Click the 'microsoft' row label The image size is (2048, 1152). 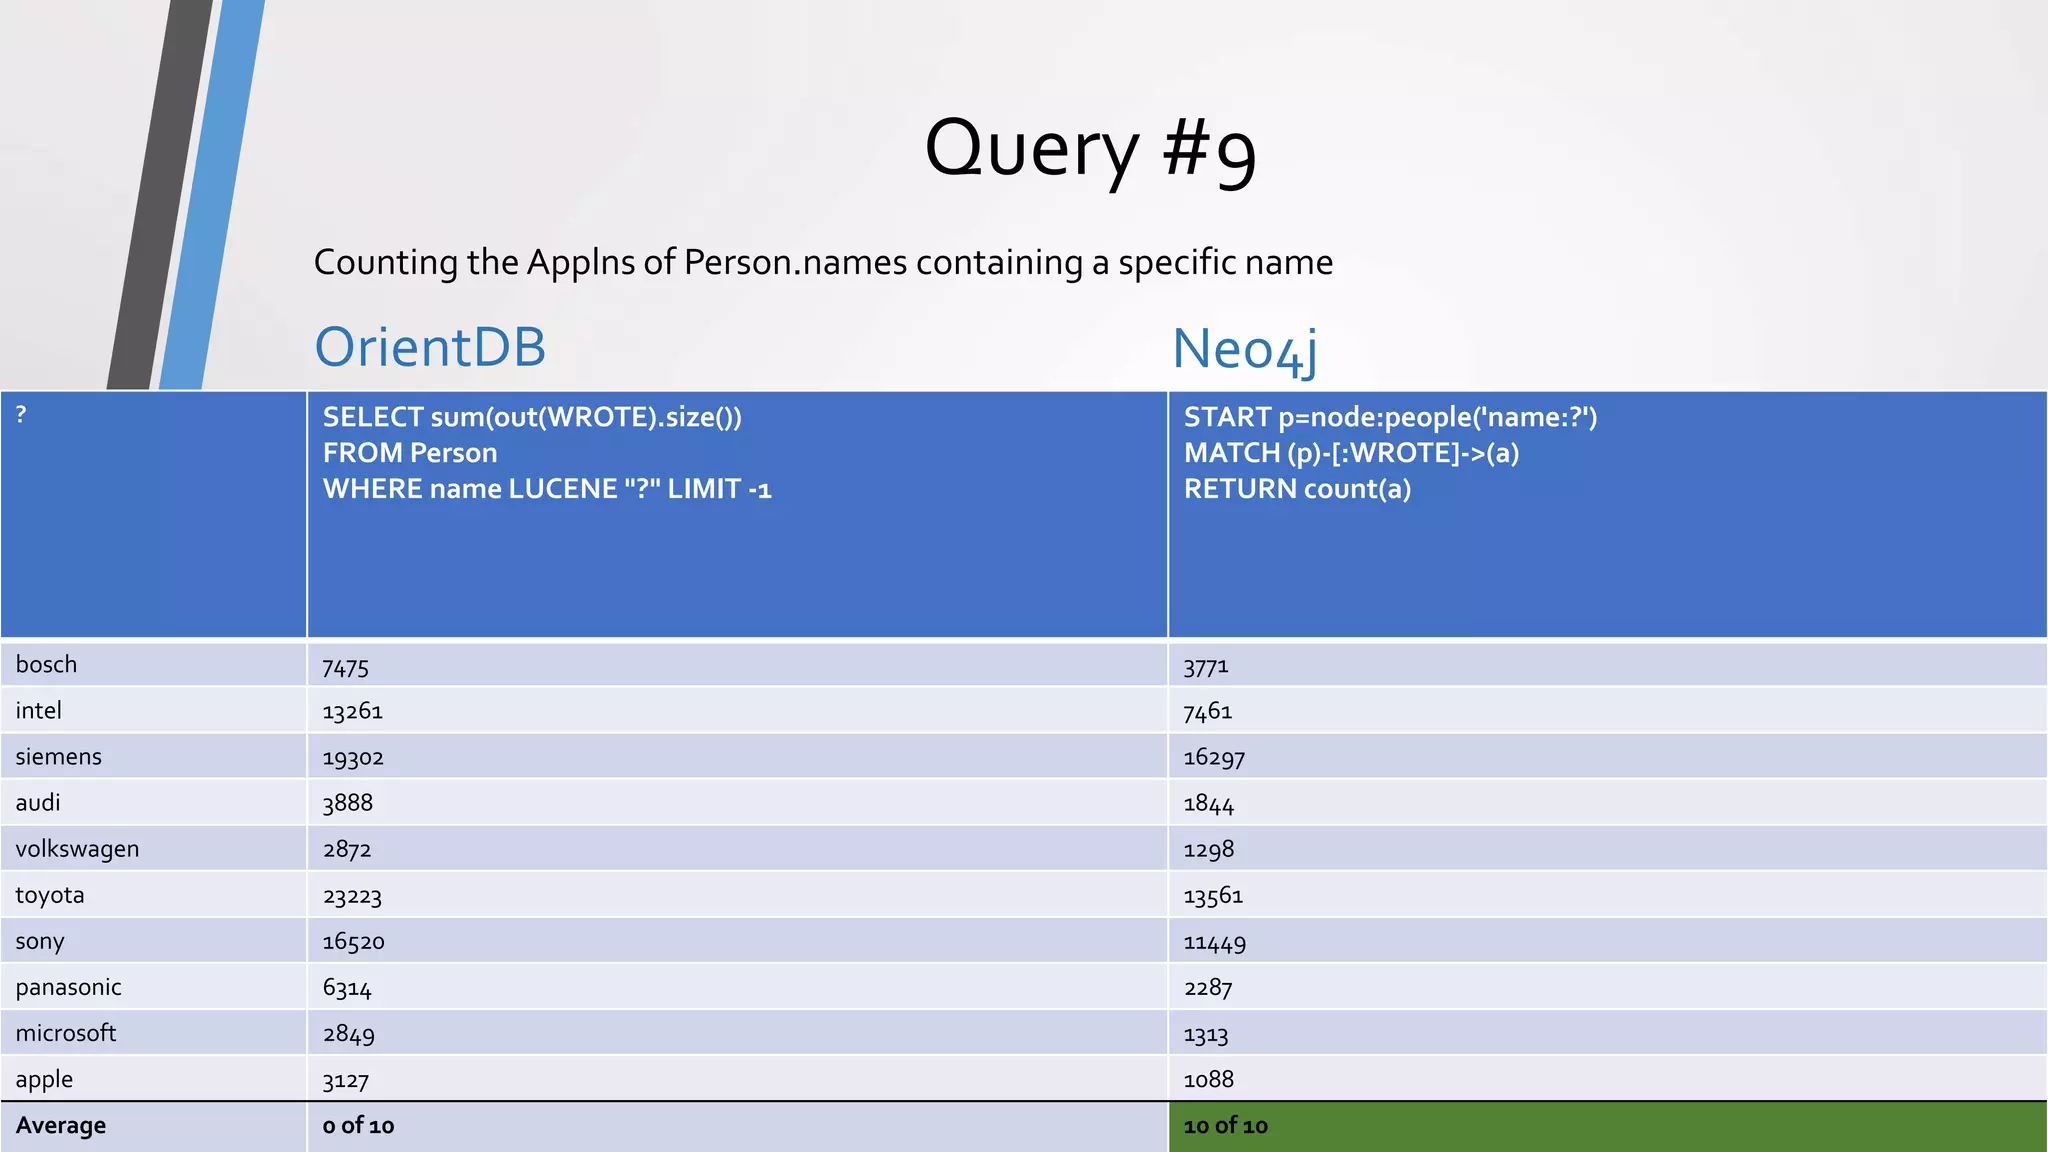66,1033
